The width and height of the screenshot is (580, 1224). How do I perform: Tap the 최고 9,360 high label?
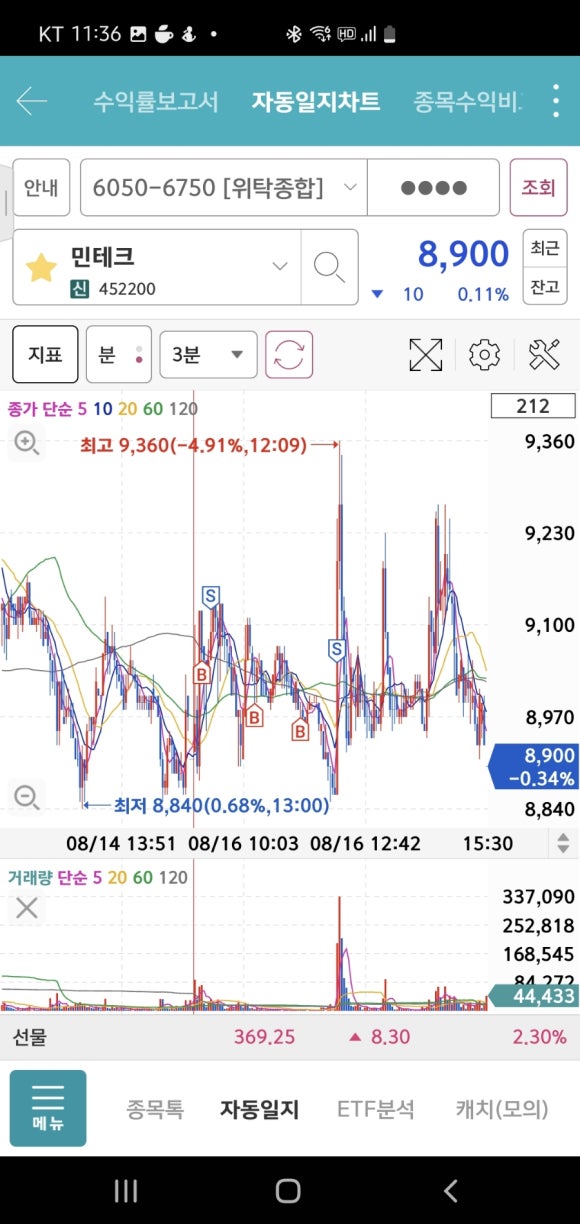pyautogui.click(x=193, y=445)
